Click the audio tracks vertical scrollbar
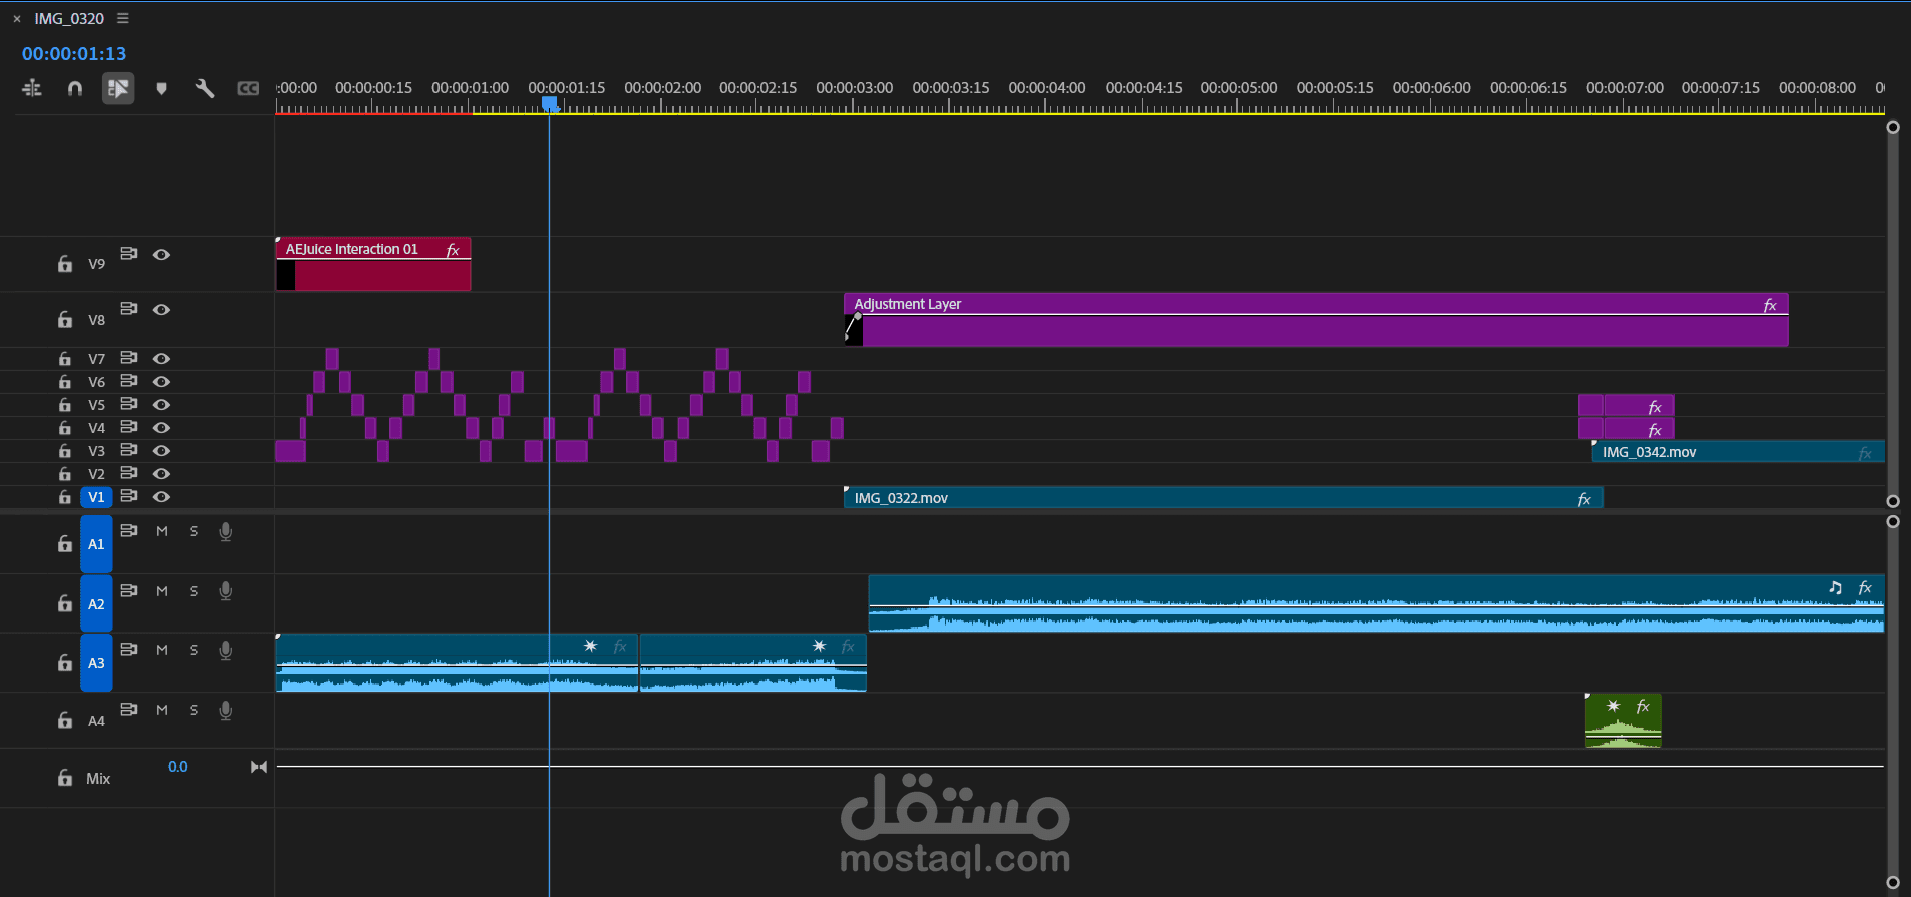1911x897 pixels. [1892, 702]
